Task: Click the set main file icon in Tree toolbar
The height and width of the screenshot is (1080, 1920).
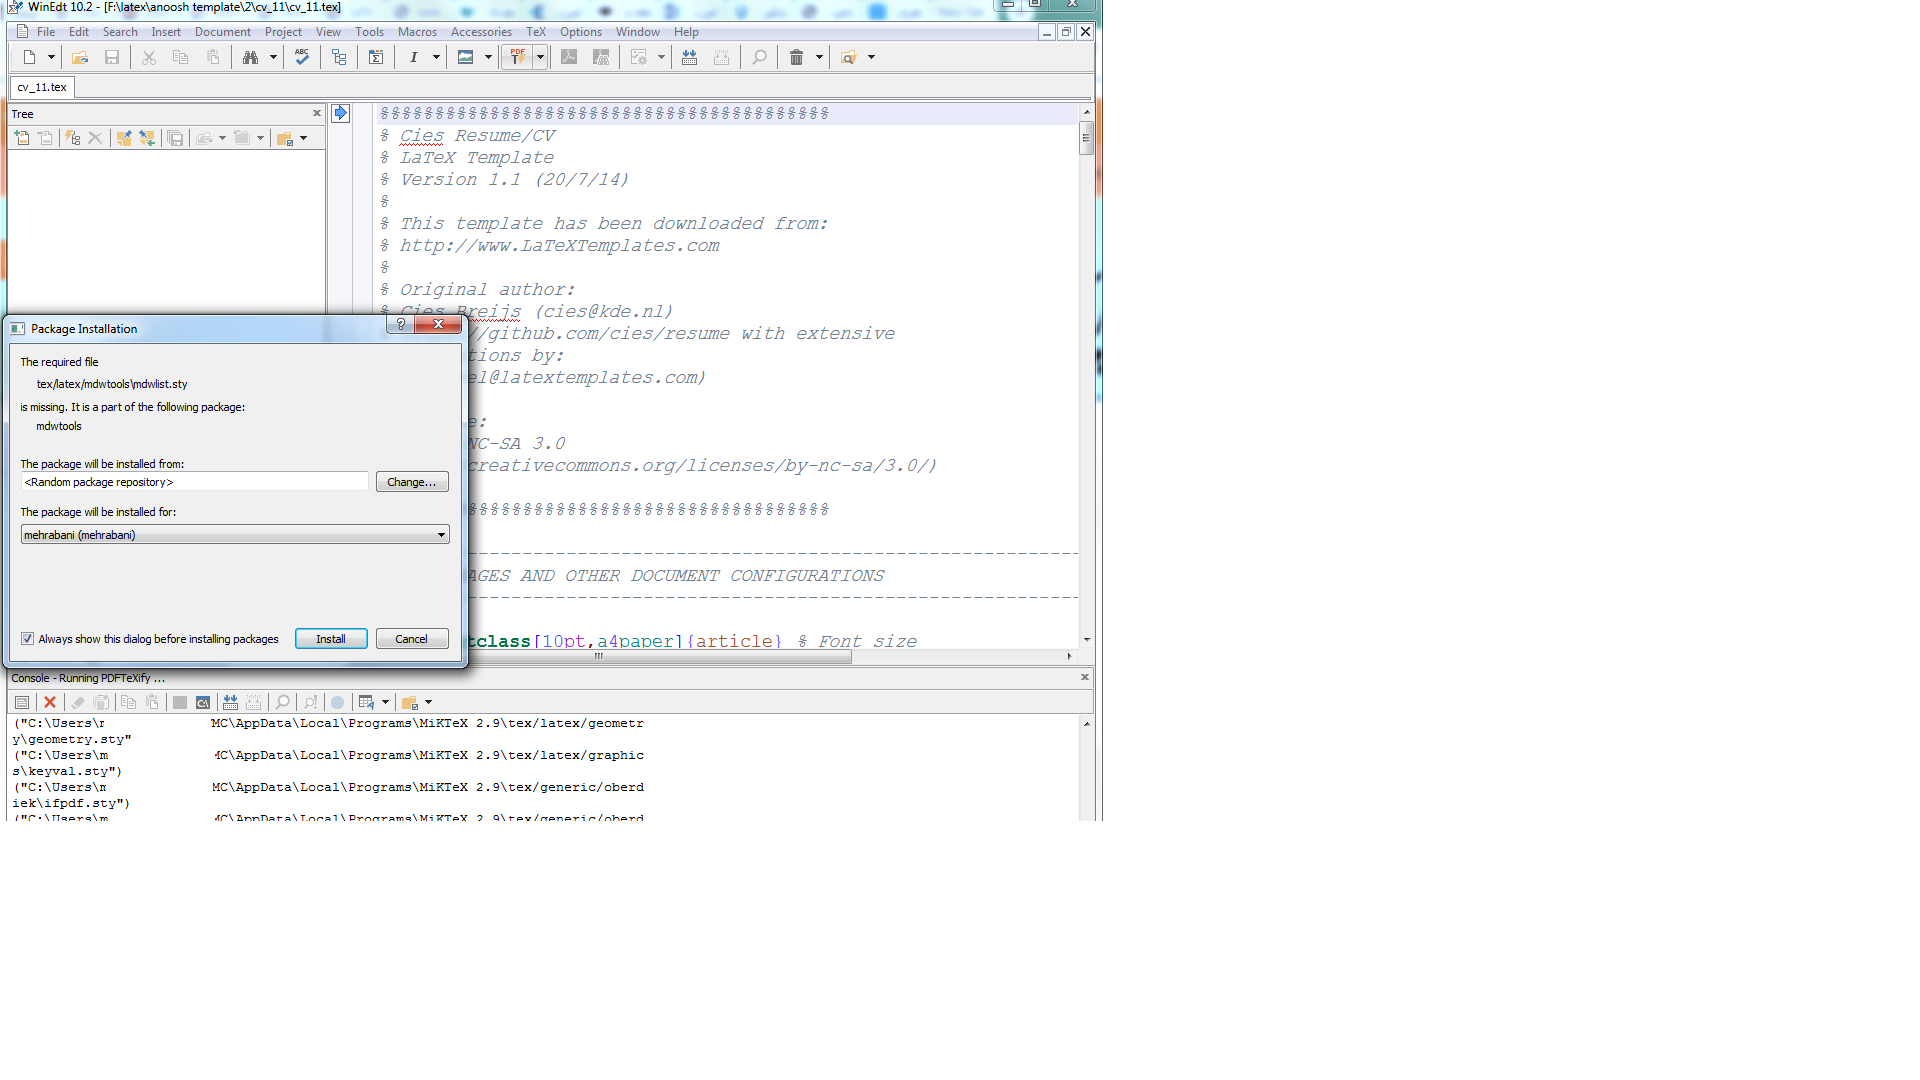Action: click(123, 138)
